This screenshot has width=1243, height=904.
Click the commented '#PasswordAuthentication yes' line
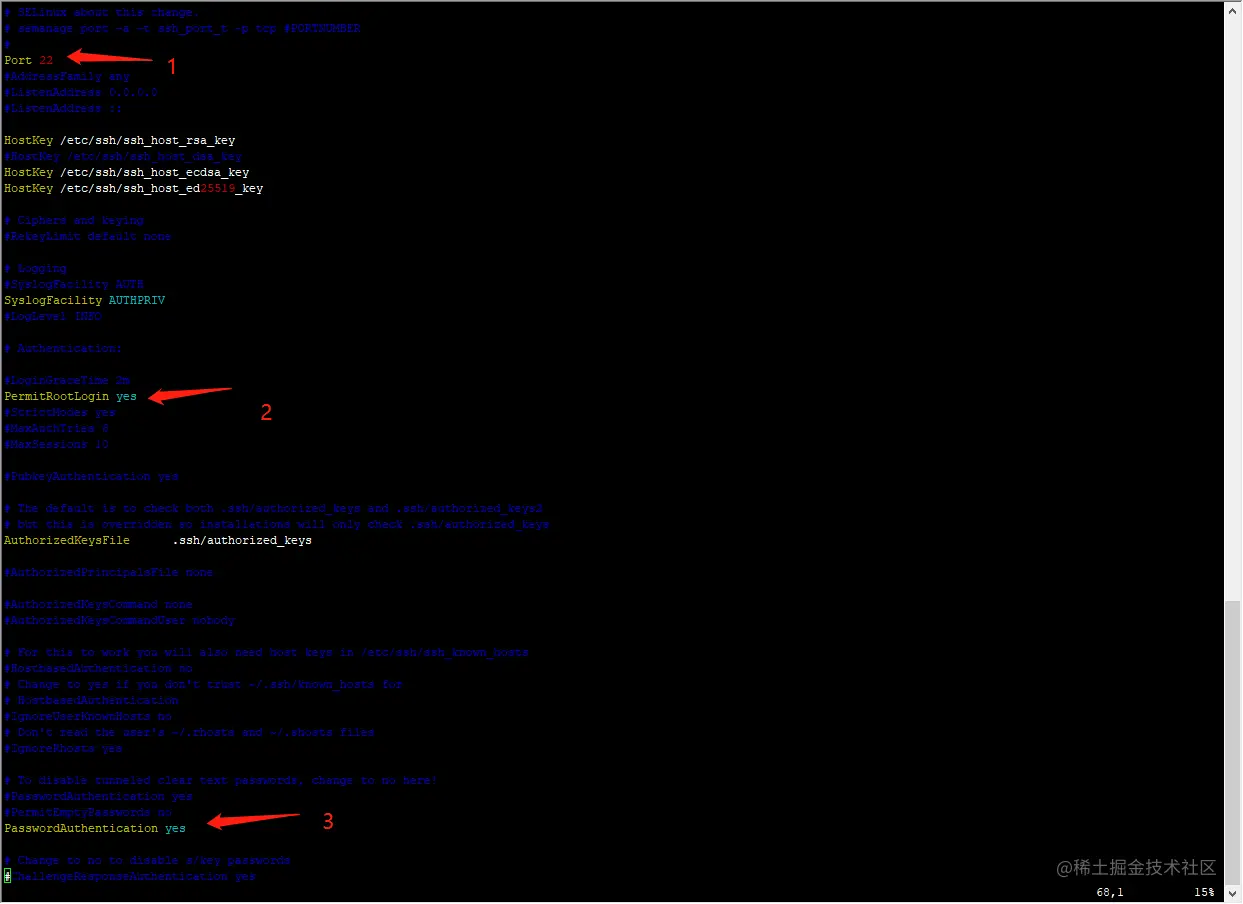(98, 797)
